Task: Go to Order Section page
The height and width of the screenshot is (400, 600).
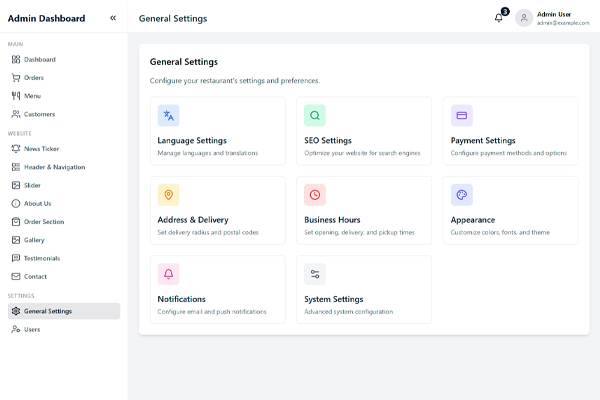Action: pyautogui.click(x=64, y=222)
